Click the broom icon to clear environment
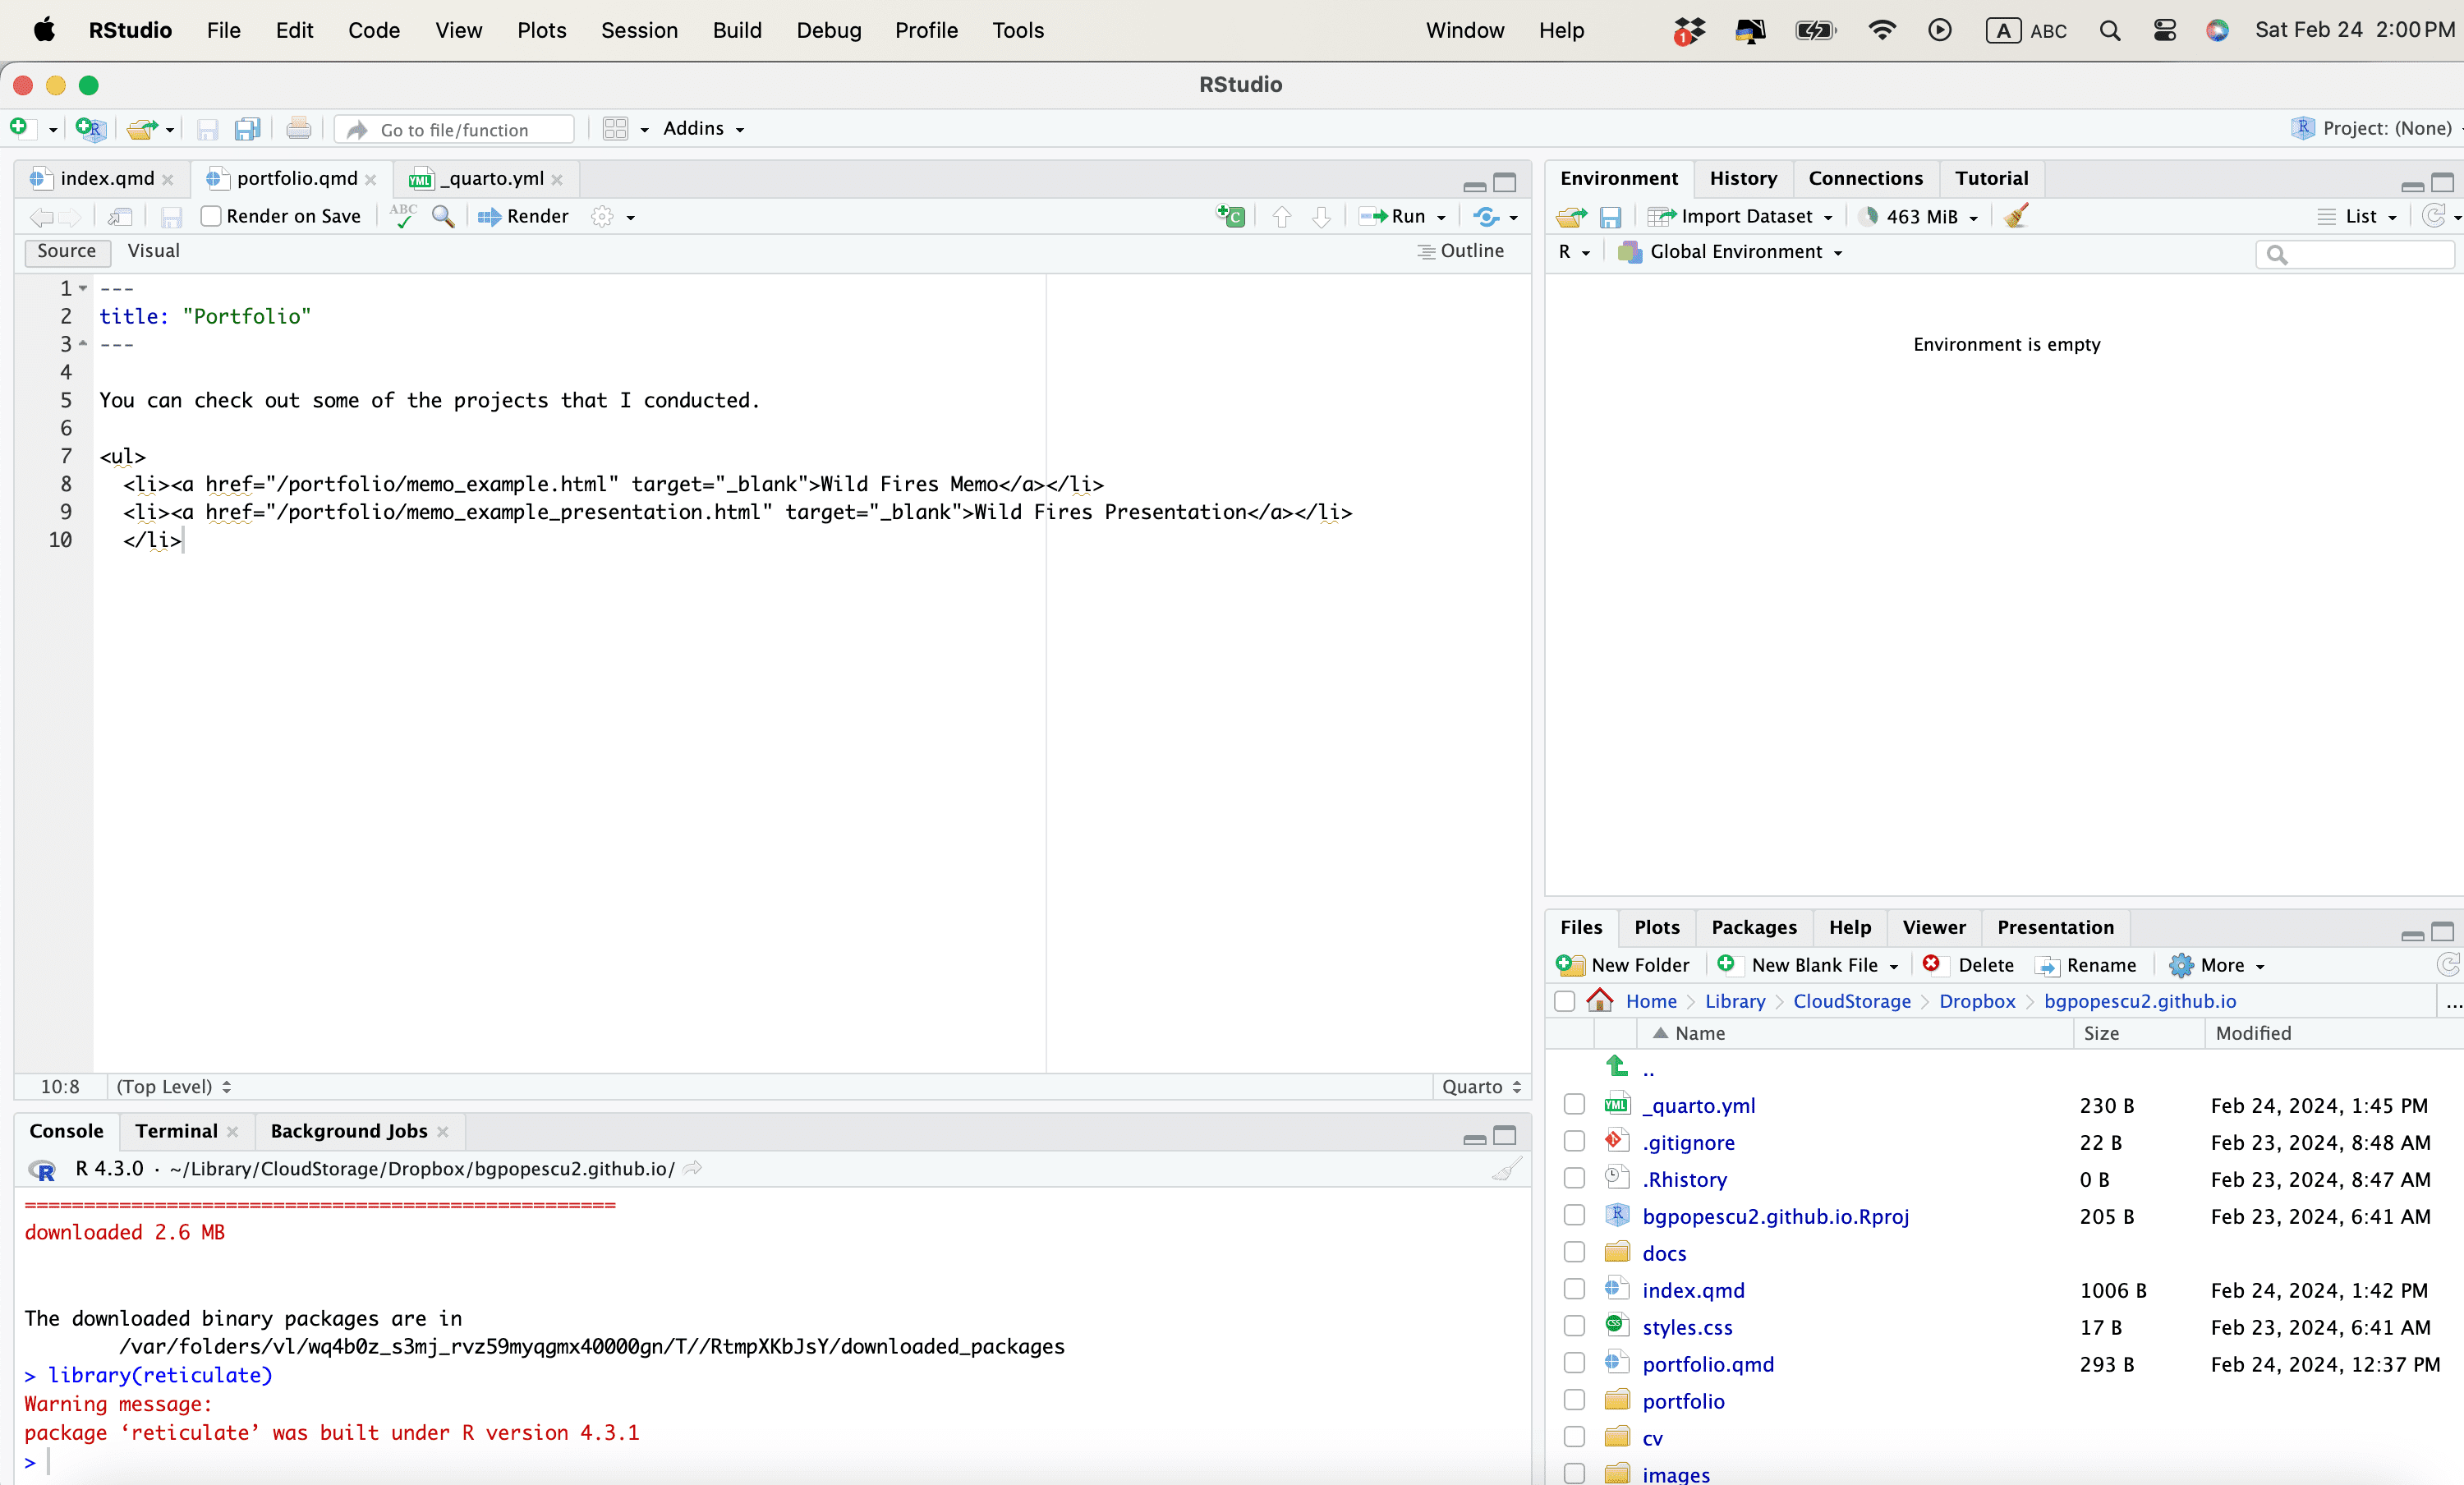The height and width of the screenshot is (1485, 2464). (x=2016, y=216)
